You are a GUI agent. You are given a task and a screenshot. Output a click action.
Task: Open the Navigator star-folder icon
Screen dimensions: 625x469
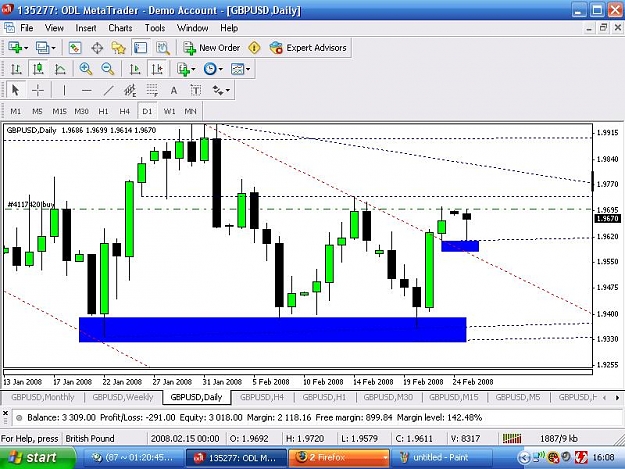click(118, 48)
